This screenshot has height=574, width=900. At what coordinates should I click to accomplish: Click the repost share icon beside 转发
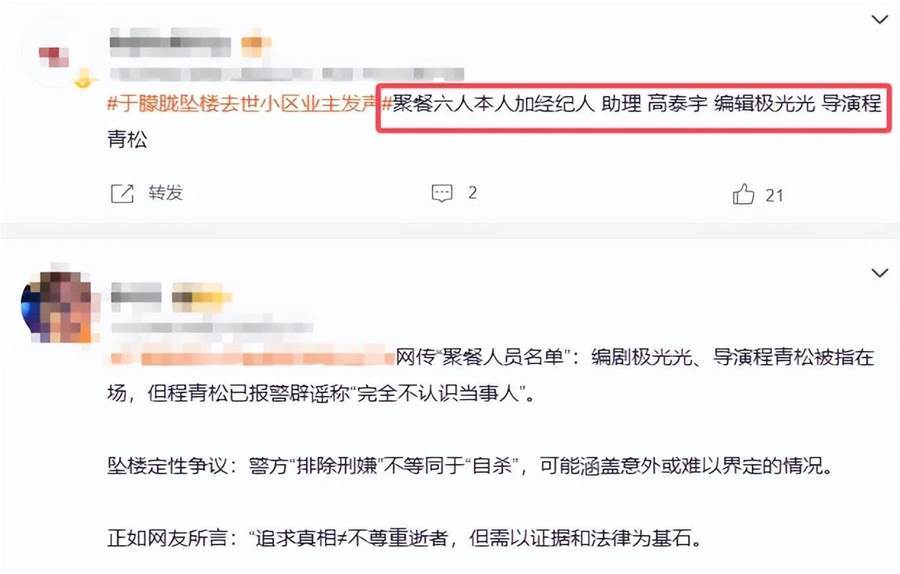tap(122, 193)
